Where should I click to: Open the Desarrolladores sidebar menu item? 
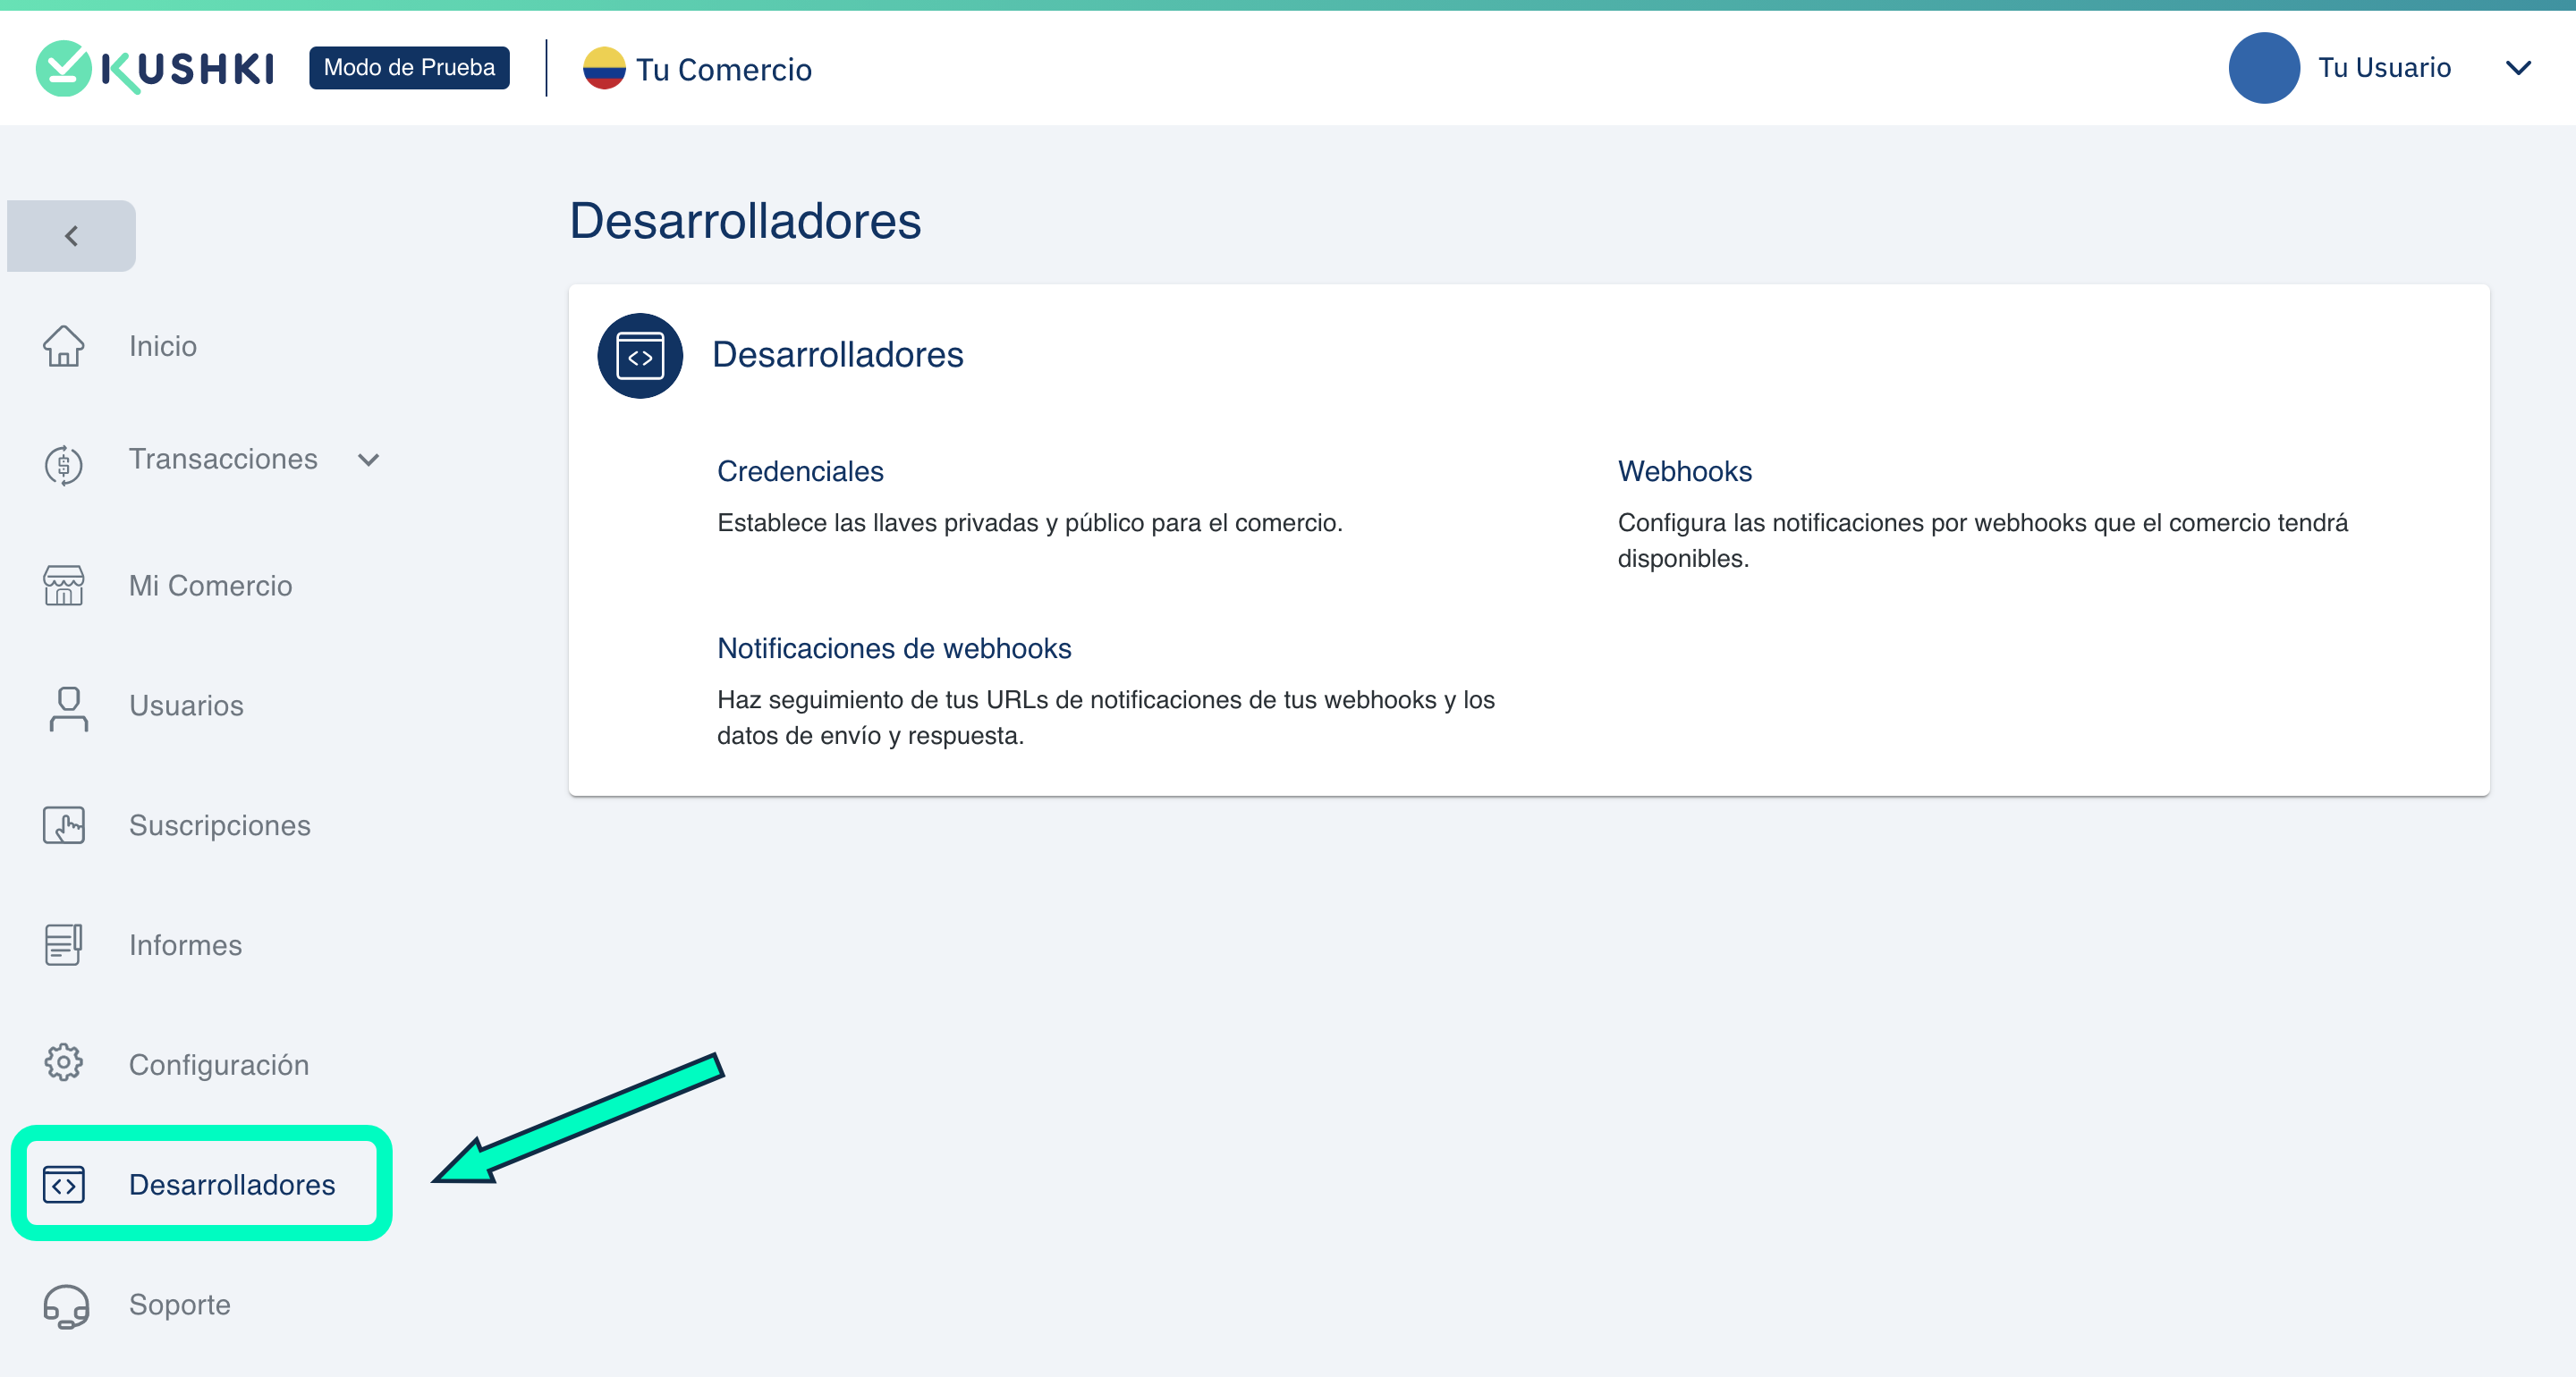[232, 1185]
